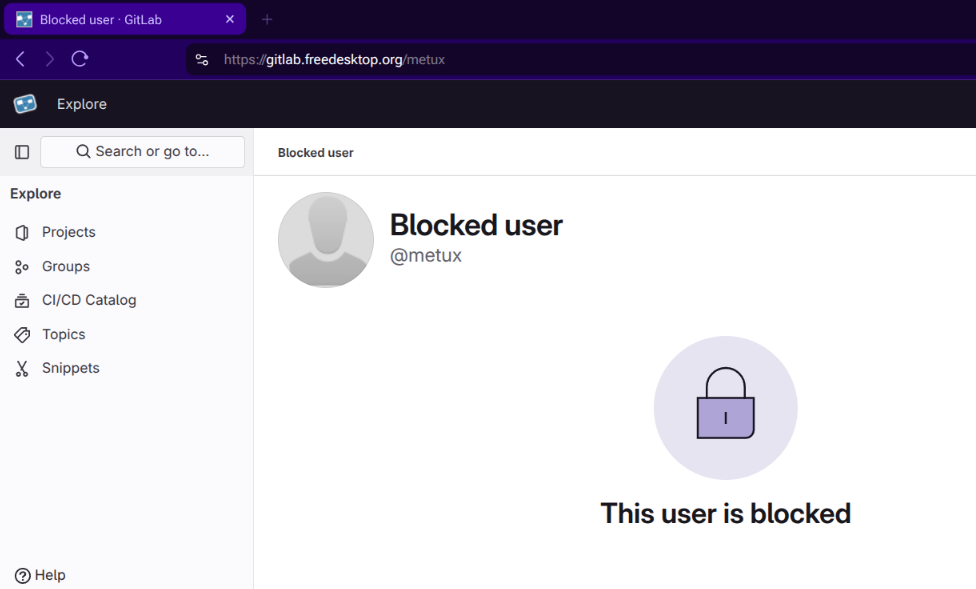
Task: Click the Snippets scissors icon
Action: point(22,368)
